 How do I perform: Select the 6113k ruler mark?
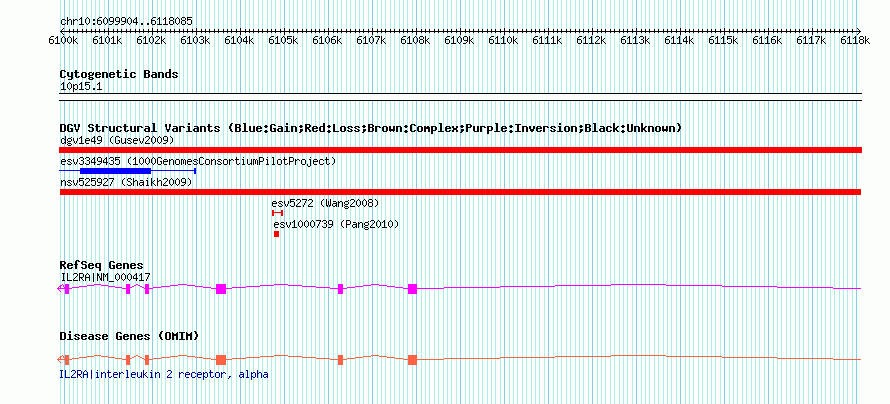[634, 40]
